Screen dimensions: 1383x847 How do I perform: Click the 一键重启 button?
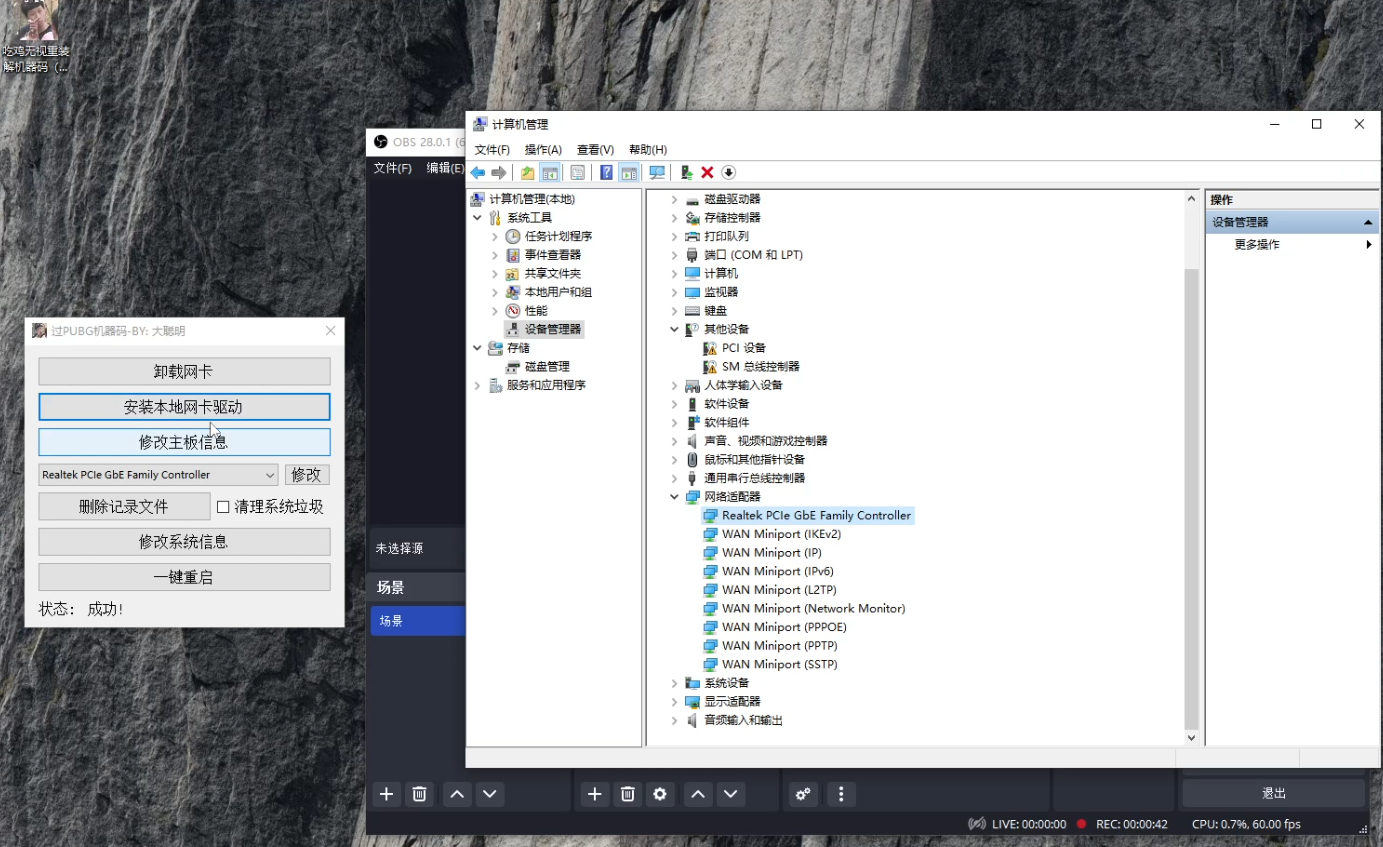click(x=184, y=577)
